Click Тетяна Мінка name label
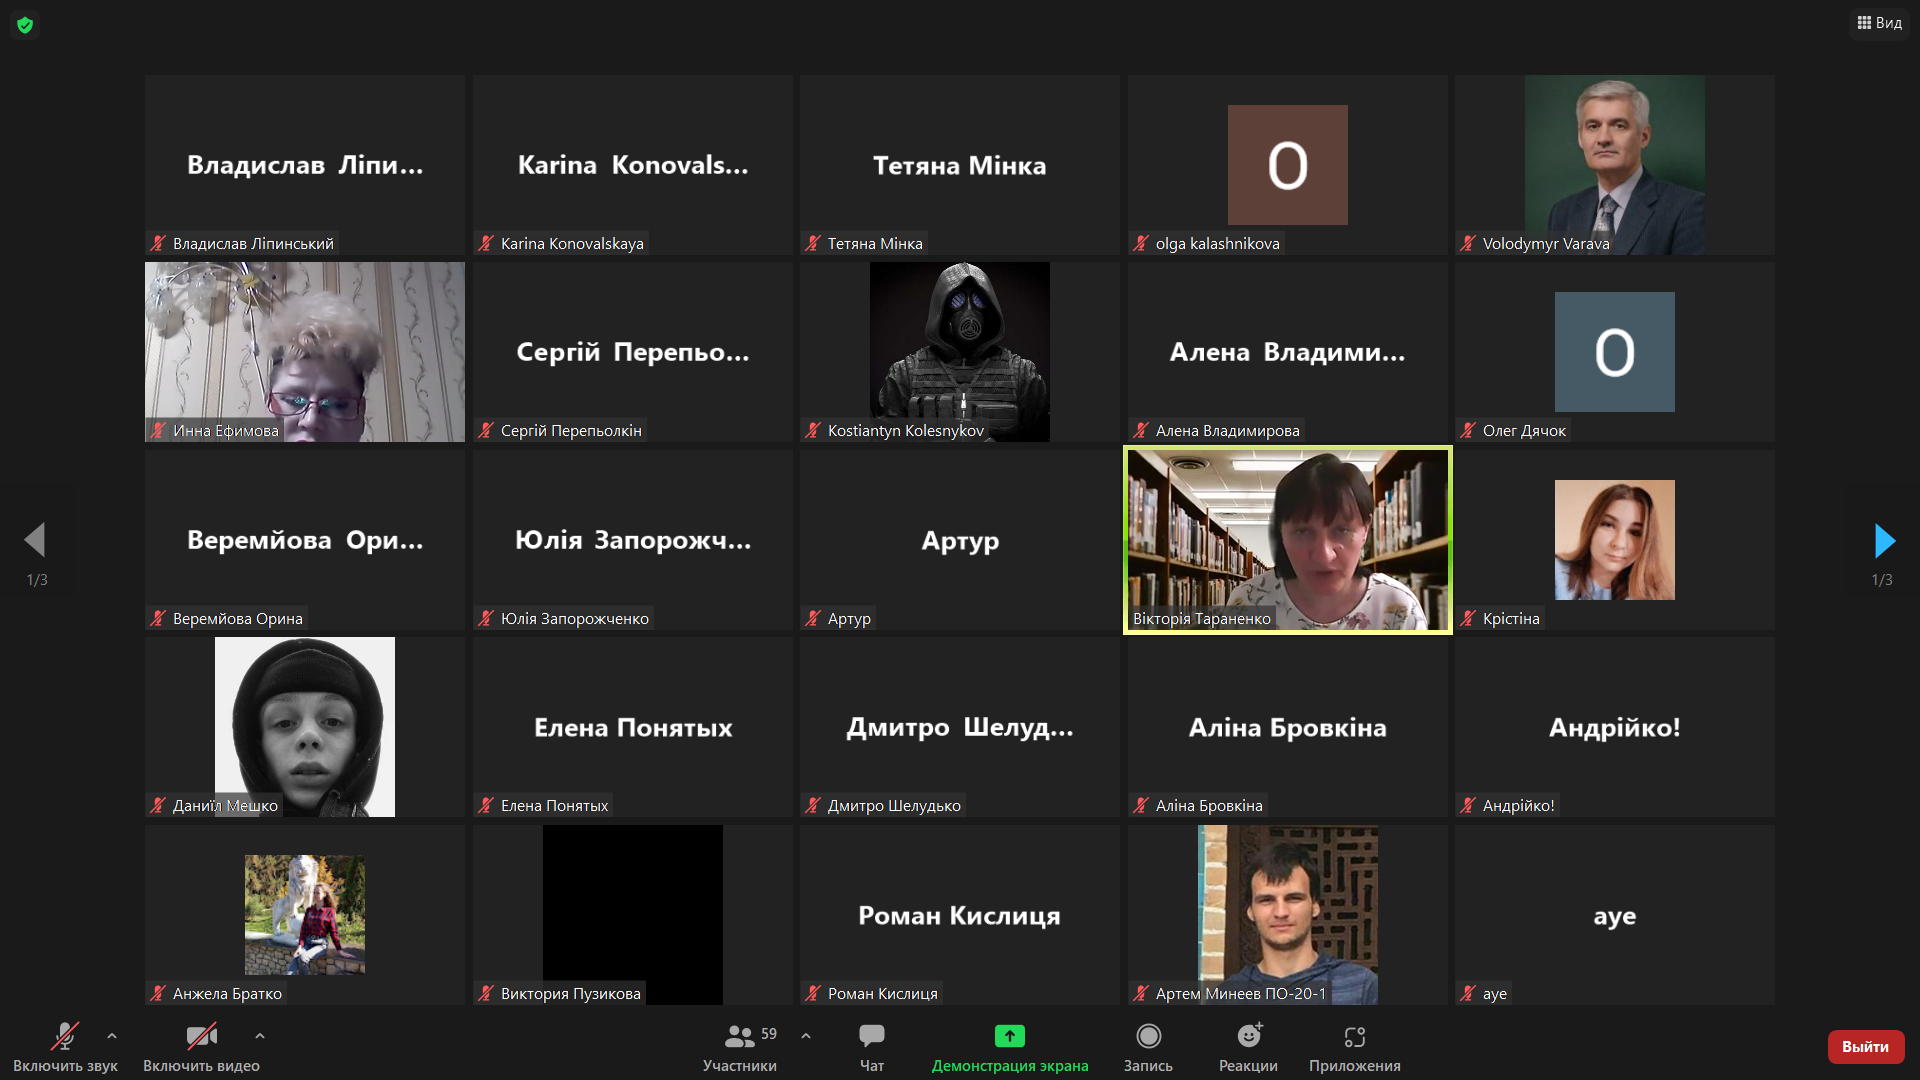The width and height of the screenshot is (1920, 1080). pos(875,243)
